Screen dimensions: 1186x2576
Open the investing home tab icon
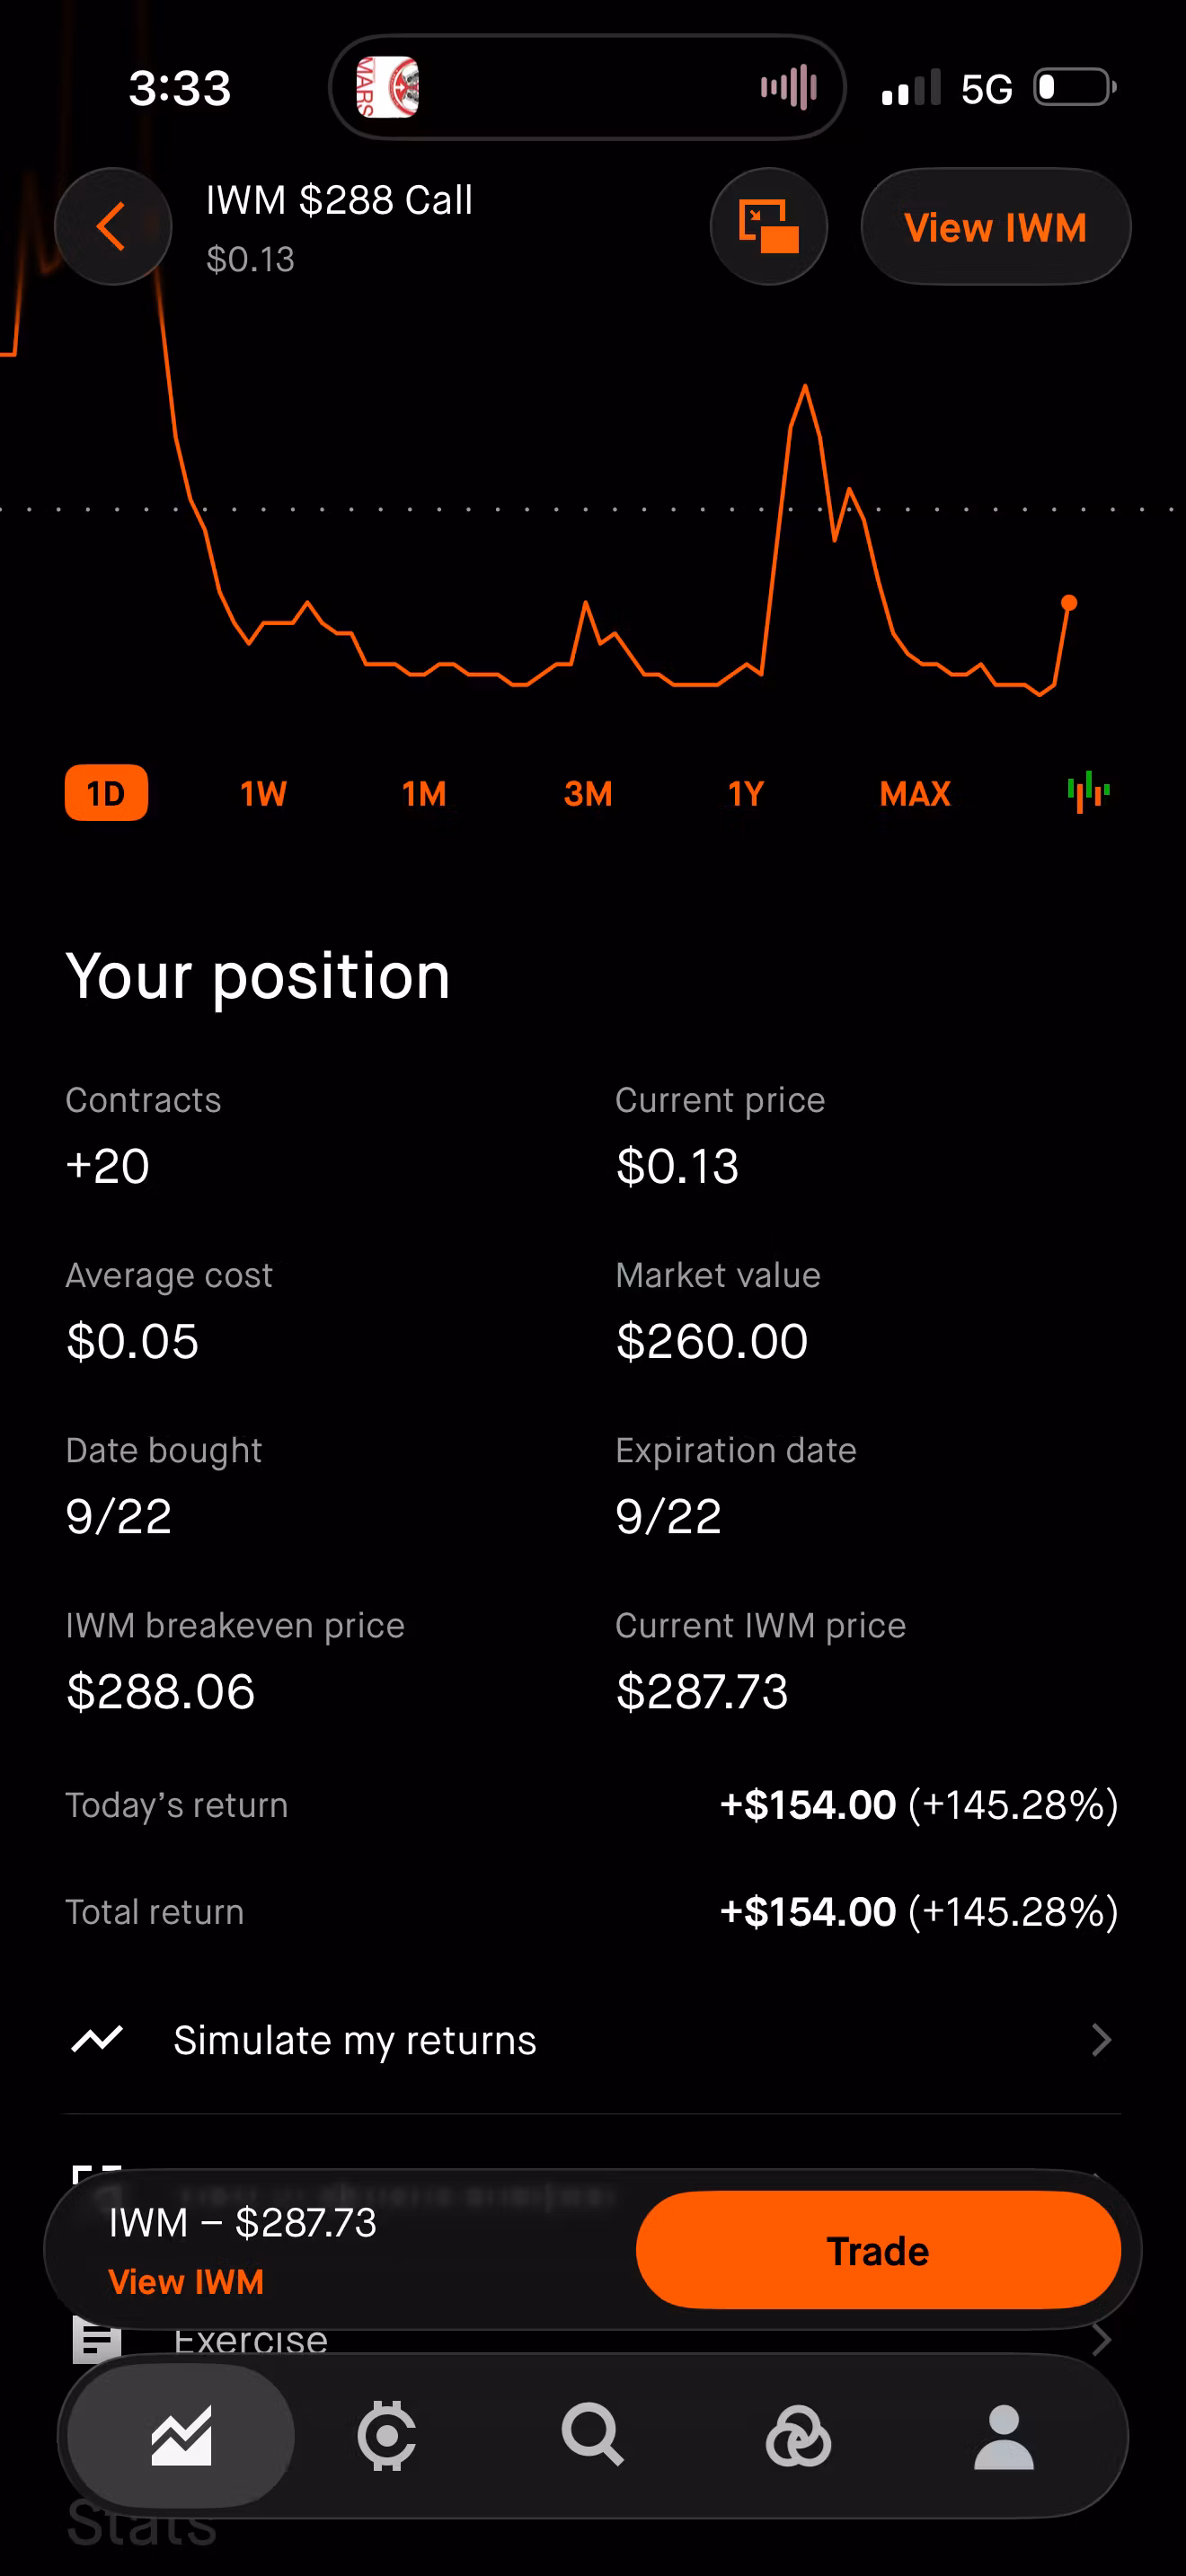[181, 2436]
